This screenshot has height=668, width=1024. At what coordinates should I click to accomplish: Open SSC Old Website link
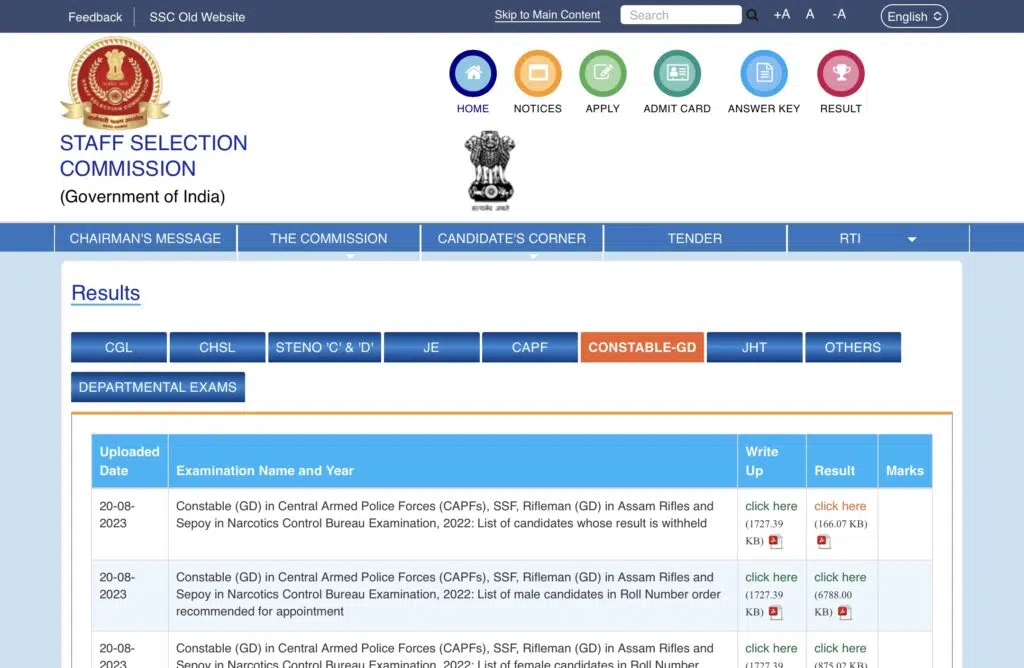(x=197, y=17)
